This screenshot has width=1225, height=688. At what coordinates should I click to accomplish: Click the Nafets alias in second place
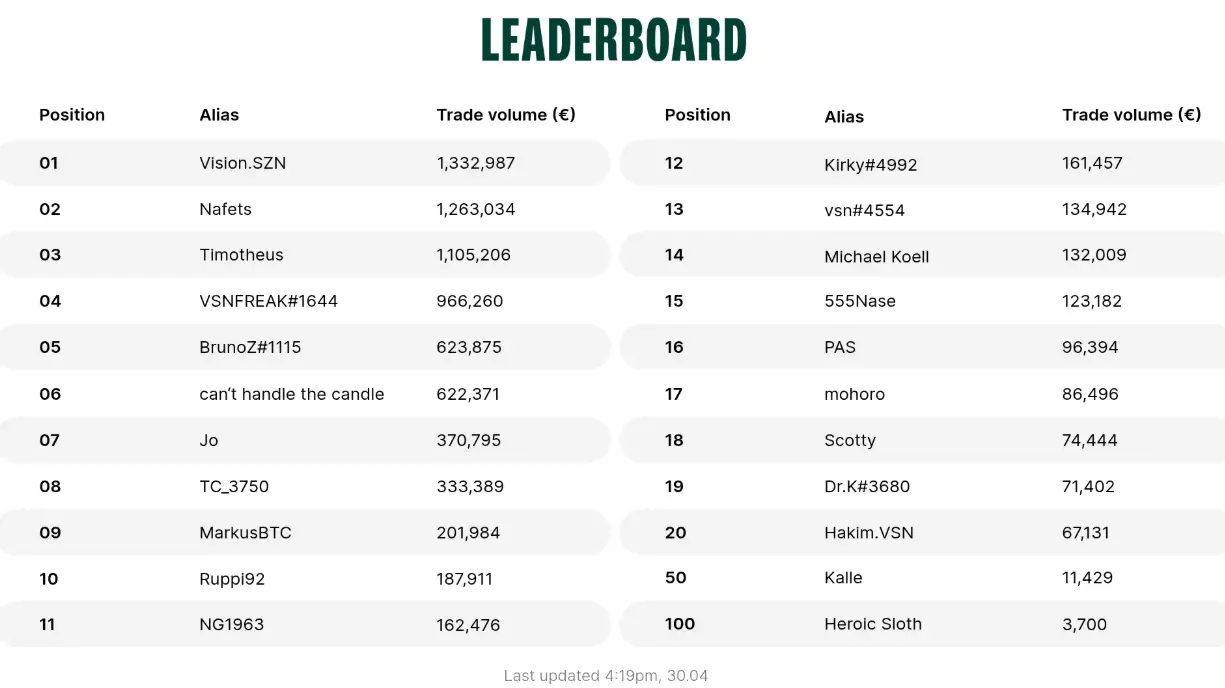point(226,209)
